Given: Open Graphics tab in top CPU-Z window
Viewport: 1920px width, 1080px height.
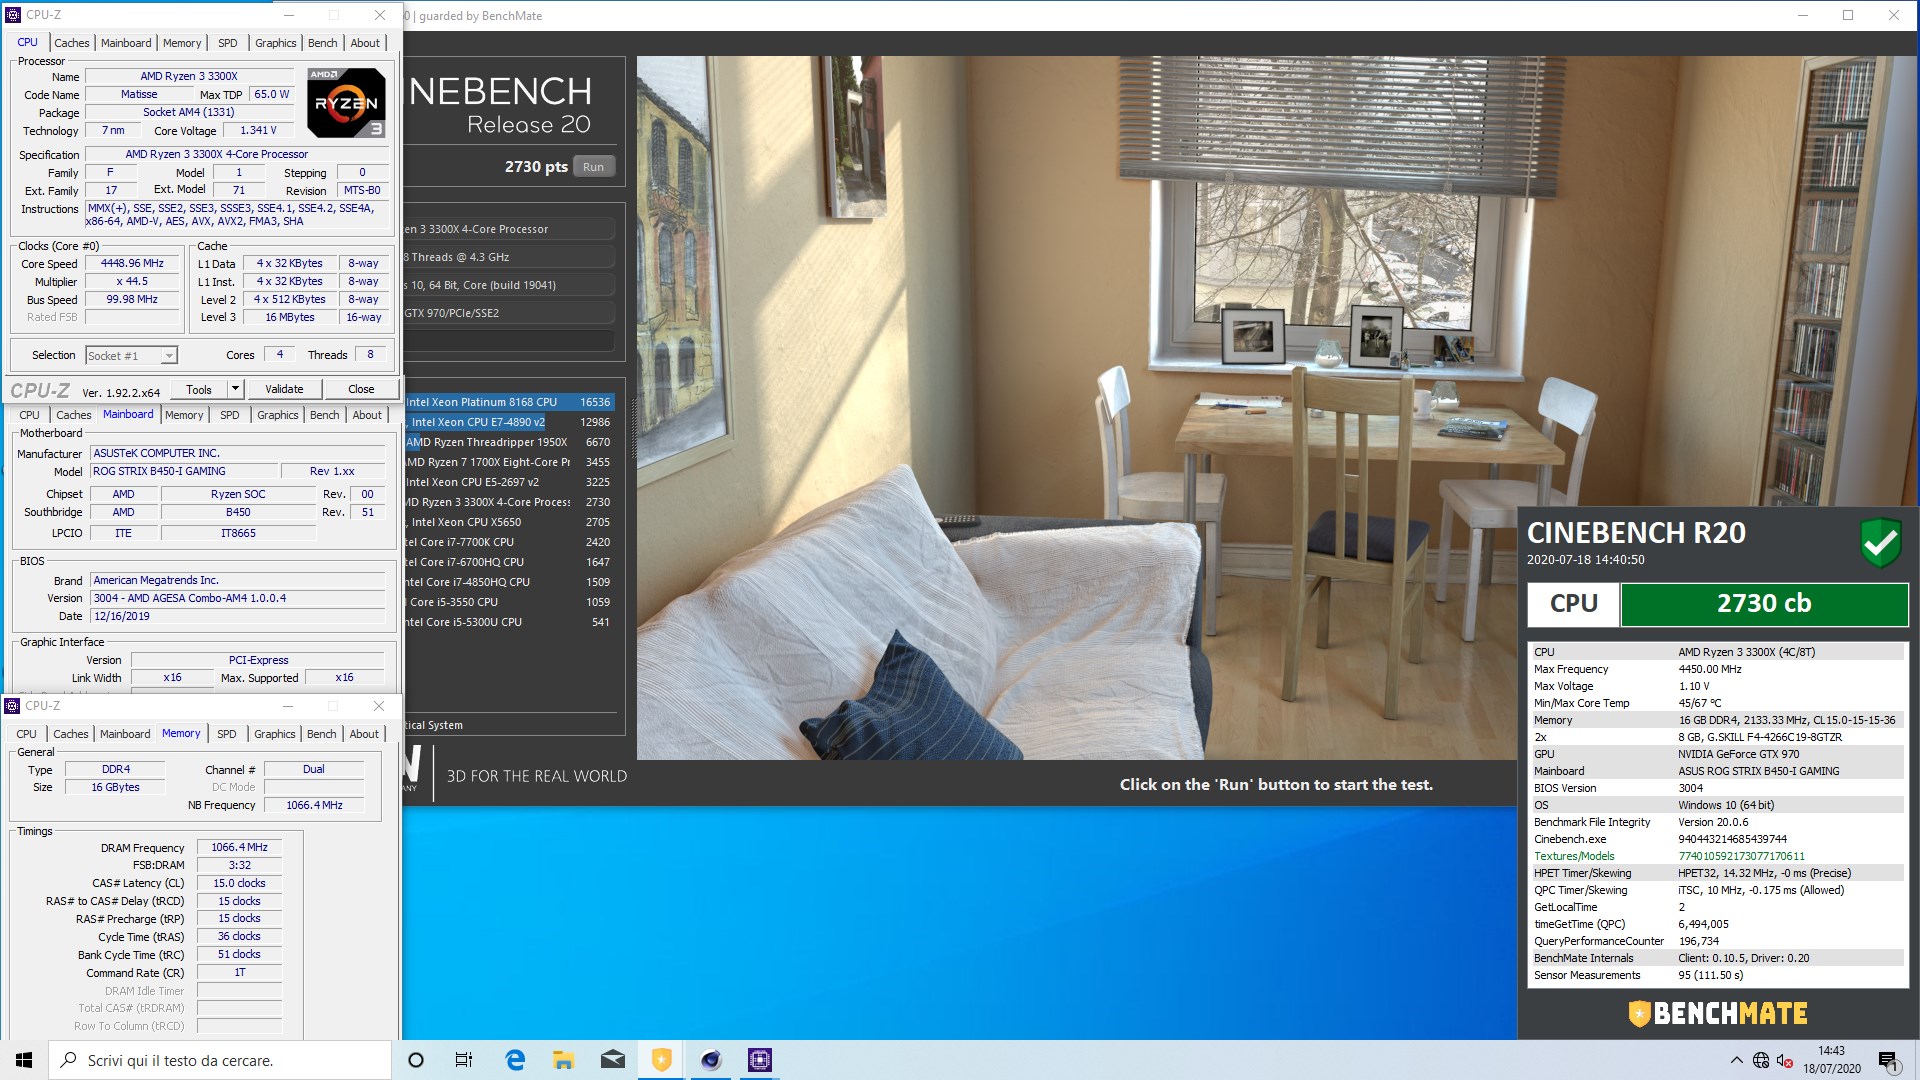Looking at the screenshot, I should point(275,43).
